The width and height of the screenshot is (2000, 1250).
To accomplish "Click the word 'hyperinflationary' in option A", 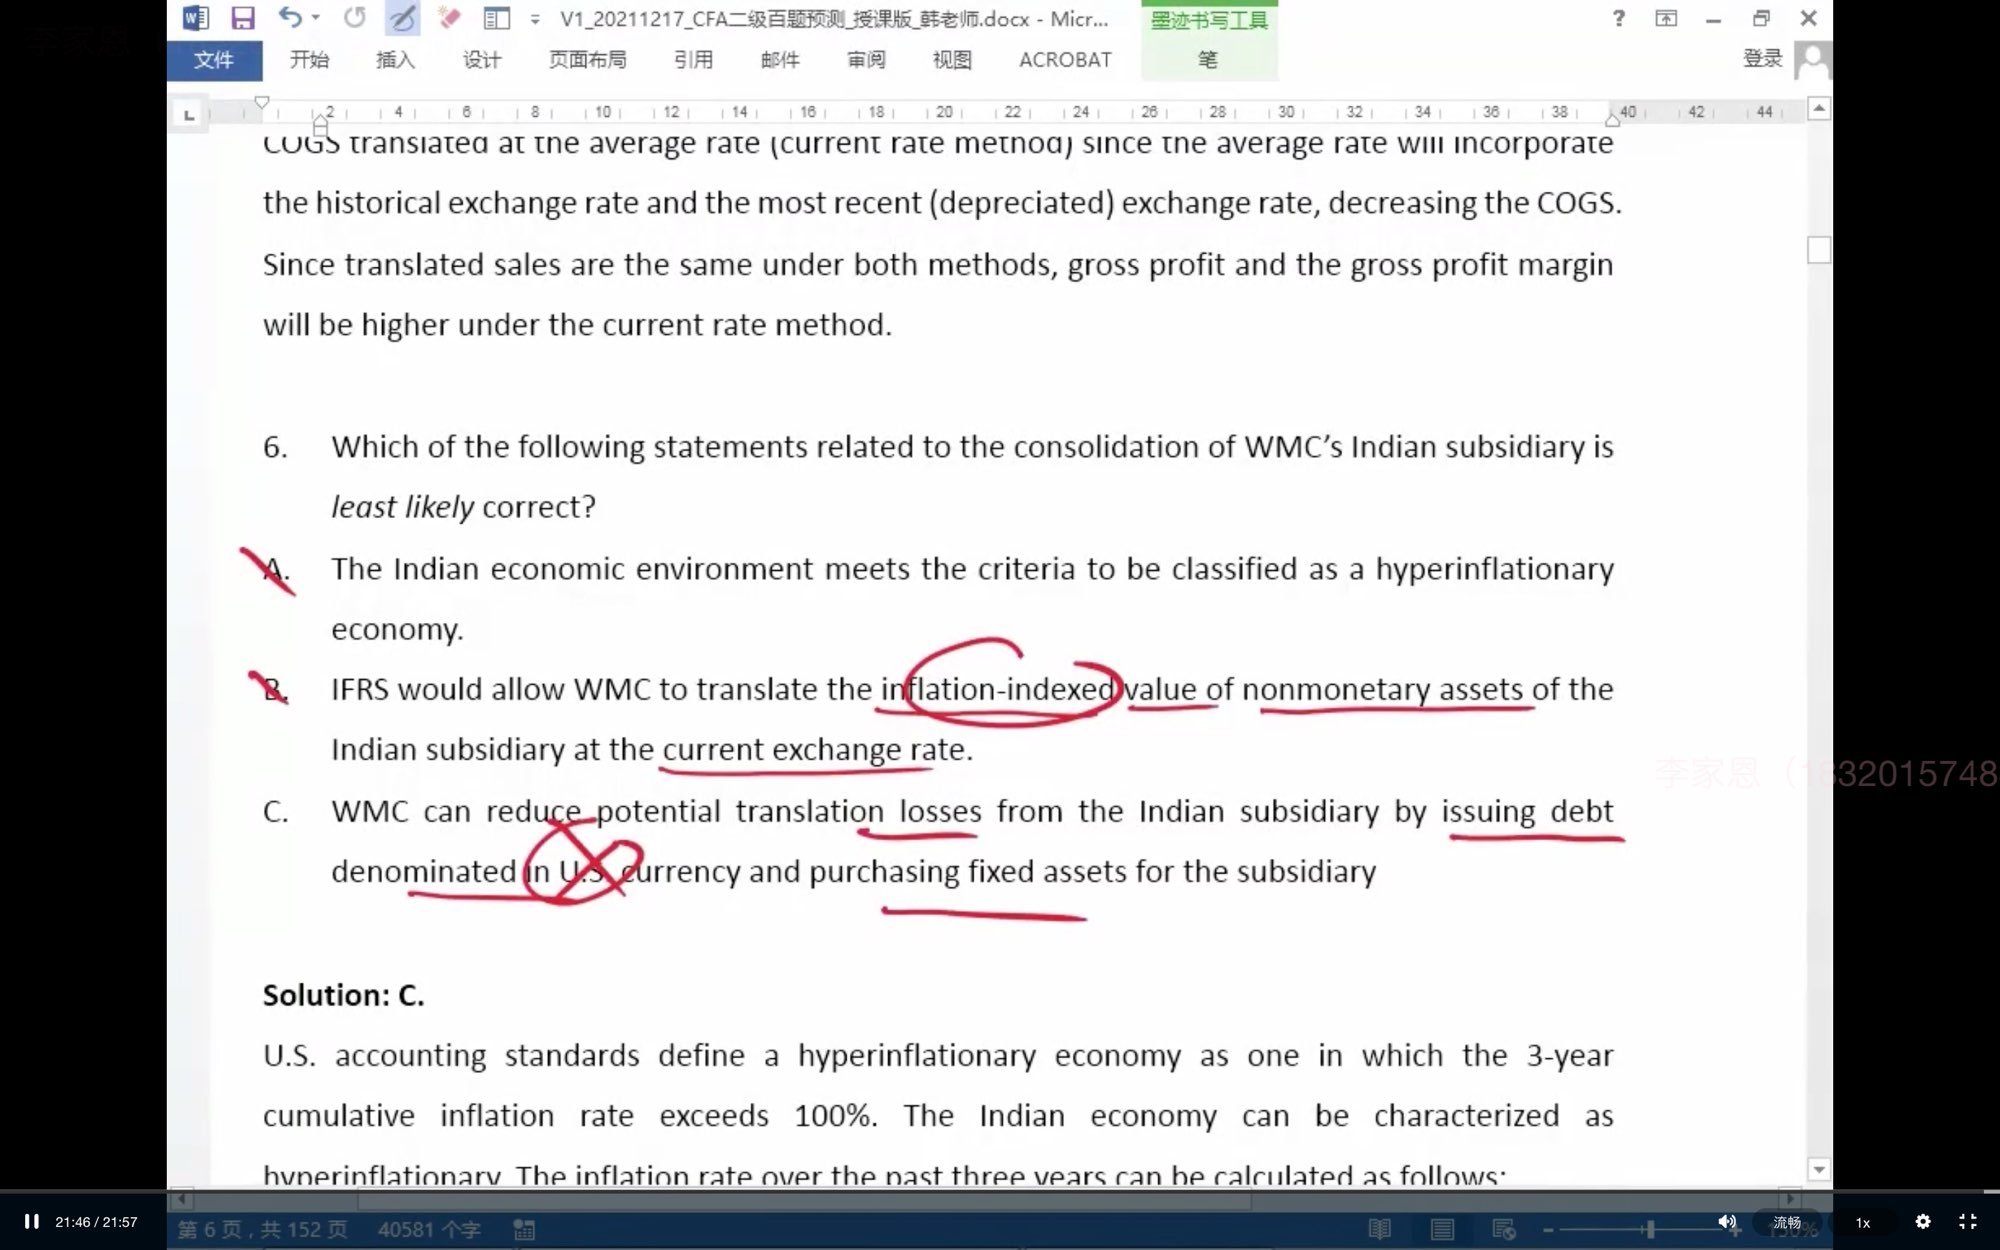I will (x=1495, y=569).
